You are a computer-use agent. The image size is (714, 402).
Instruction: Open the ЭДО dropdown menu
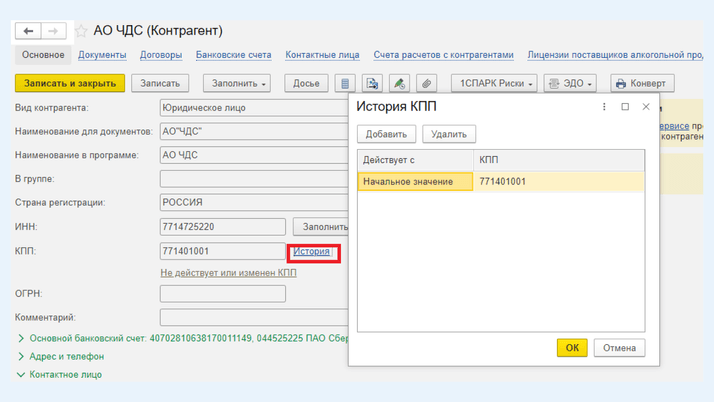pos(571,84)
